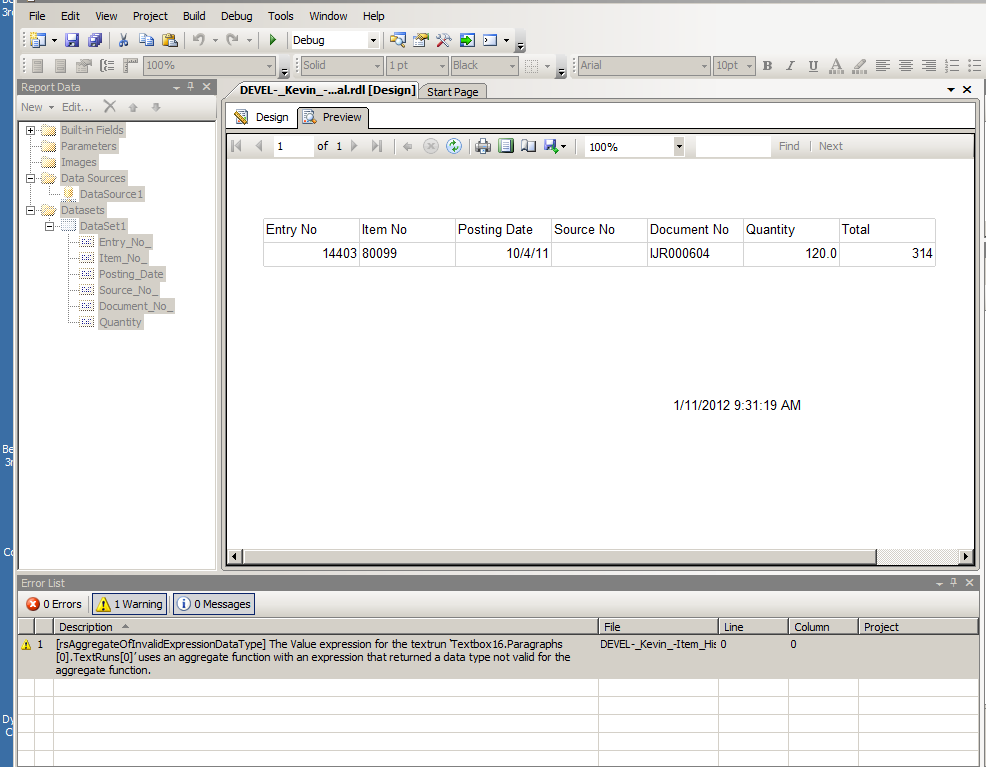This screenshot has width=986, height=767.
Task: Click the green Start Debugging arrow
Action: 272,40
